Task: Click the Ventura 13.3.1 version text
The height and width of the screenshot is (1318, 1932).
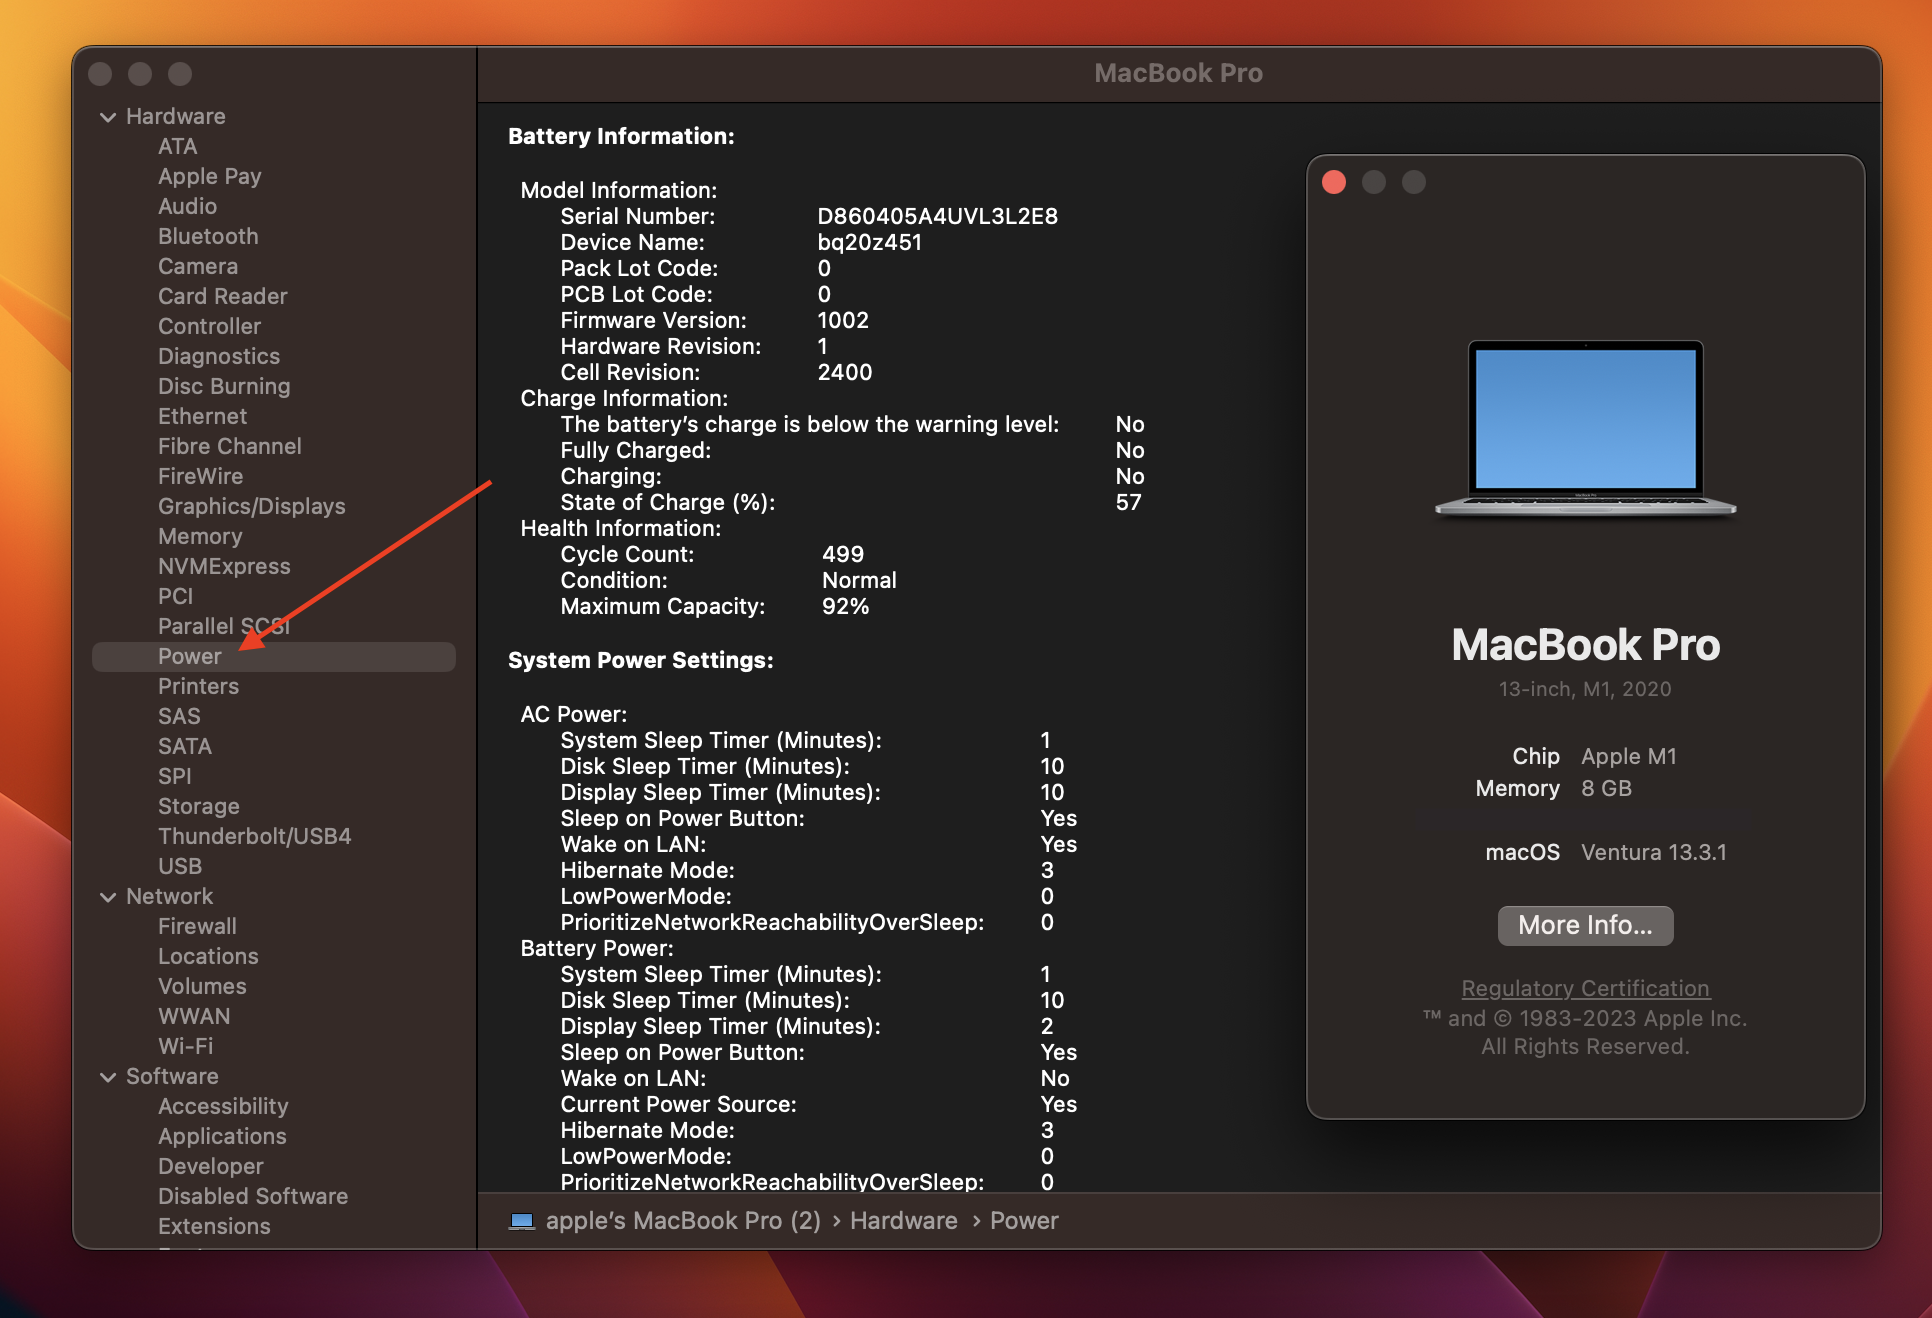Action: 1653,852
